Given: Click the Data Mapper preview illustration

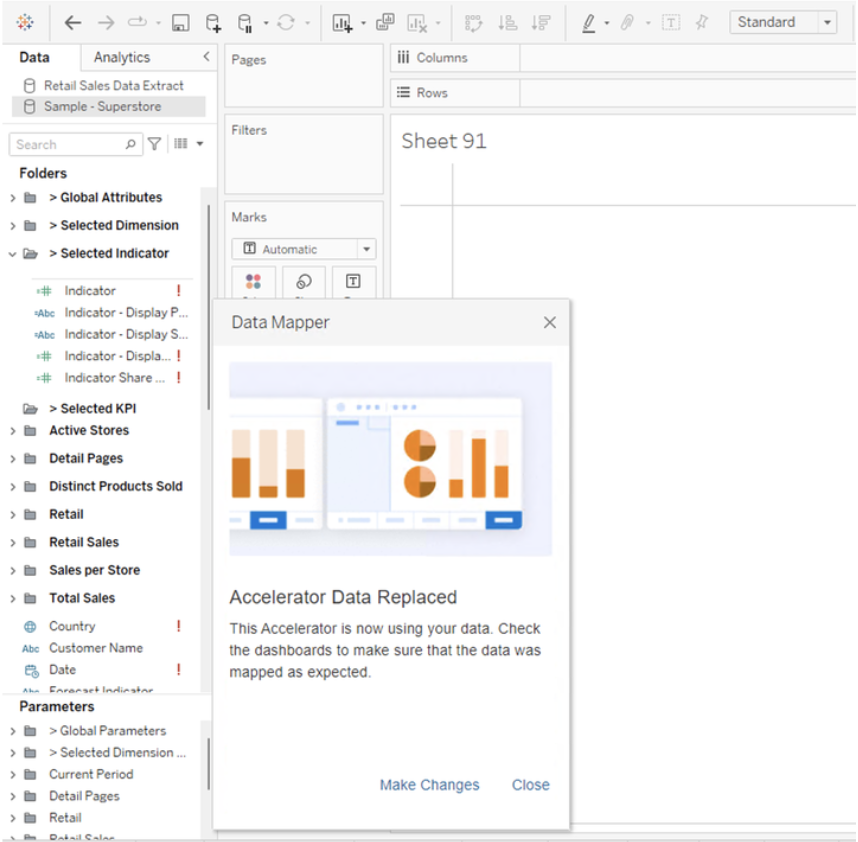Looking at the screenshot, I should 390,458.
